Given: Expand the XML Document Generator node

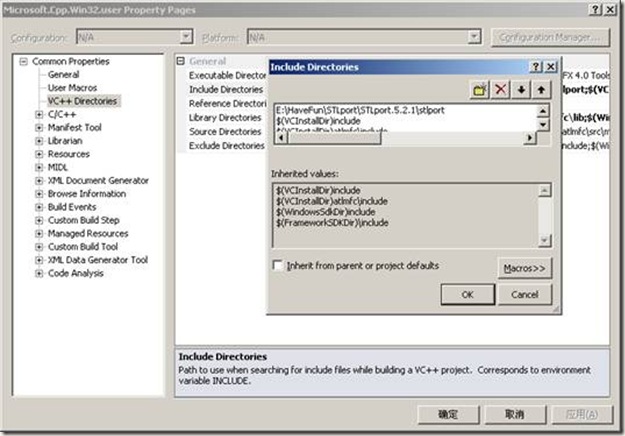Looking at the screenshot, I should click(39, 181).
